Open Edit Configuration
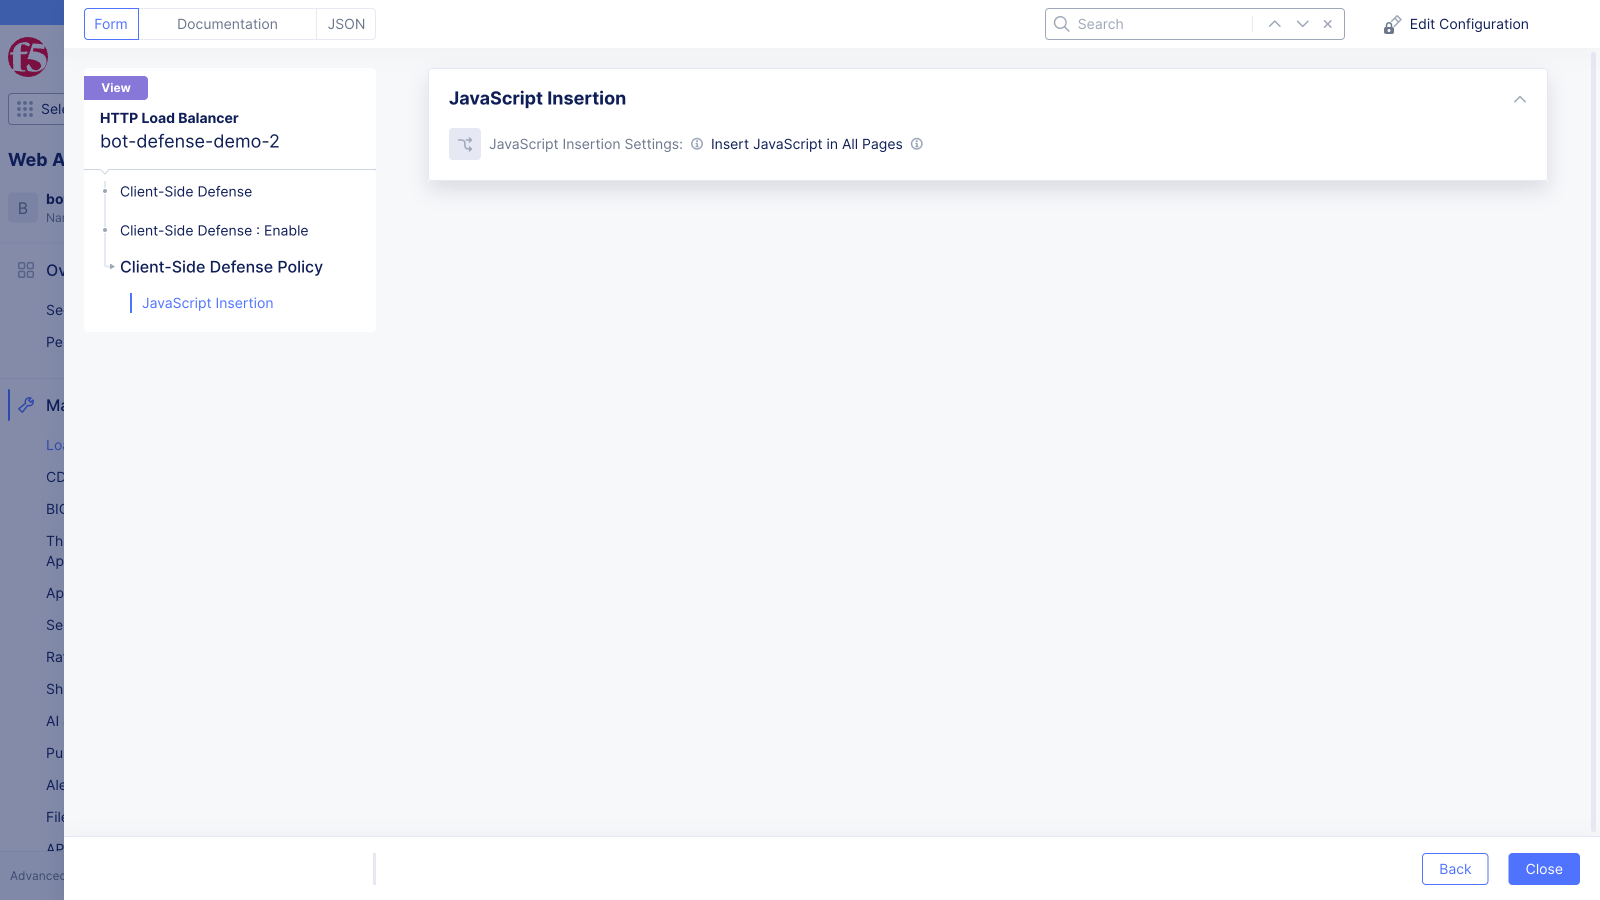1600x900 pixels. click(x=1468, y=24)
